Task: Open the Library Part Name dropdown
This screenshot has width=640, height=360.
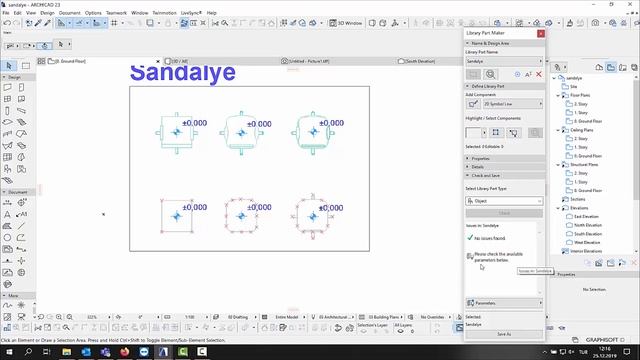Action: pyautogui.click(x=504, y=61)
